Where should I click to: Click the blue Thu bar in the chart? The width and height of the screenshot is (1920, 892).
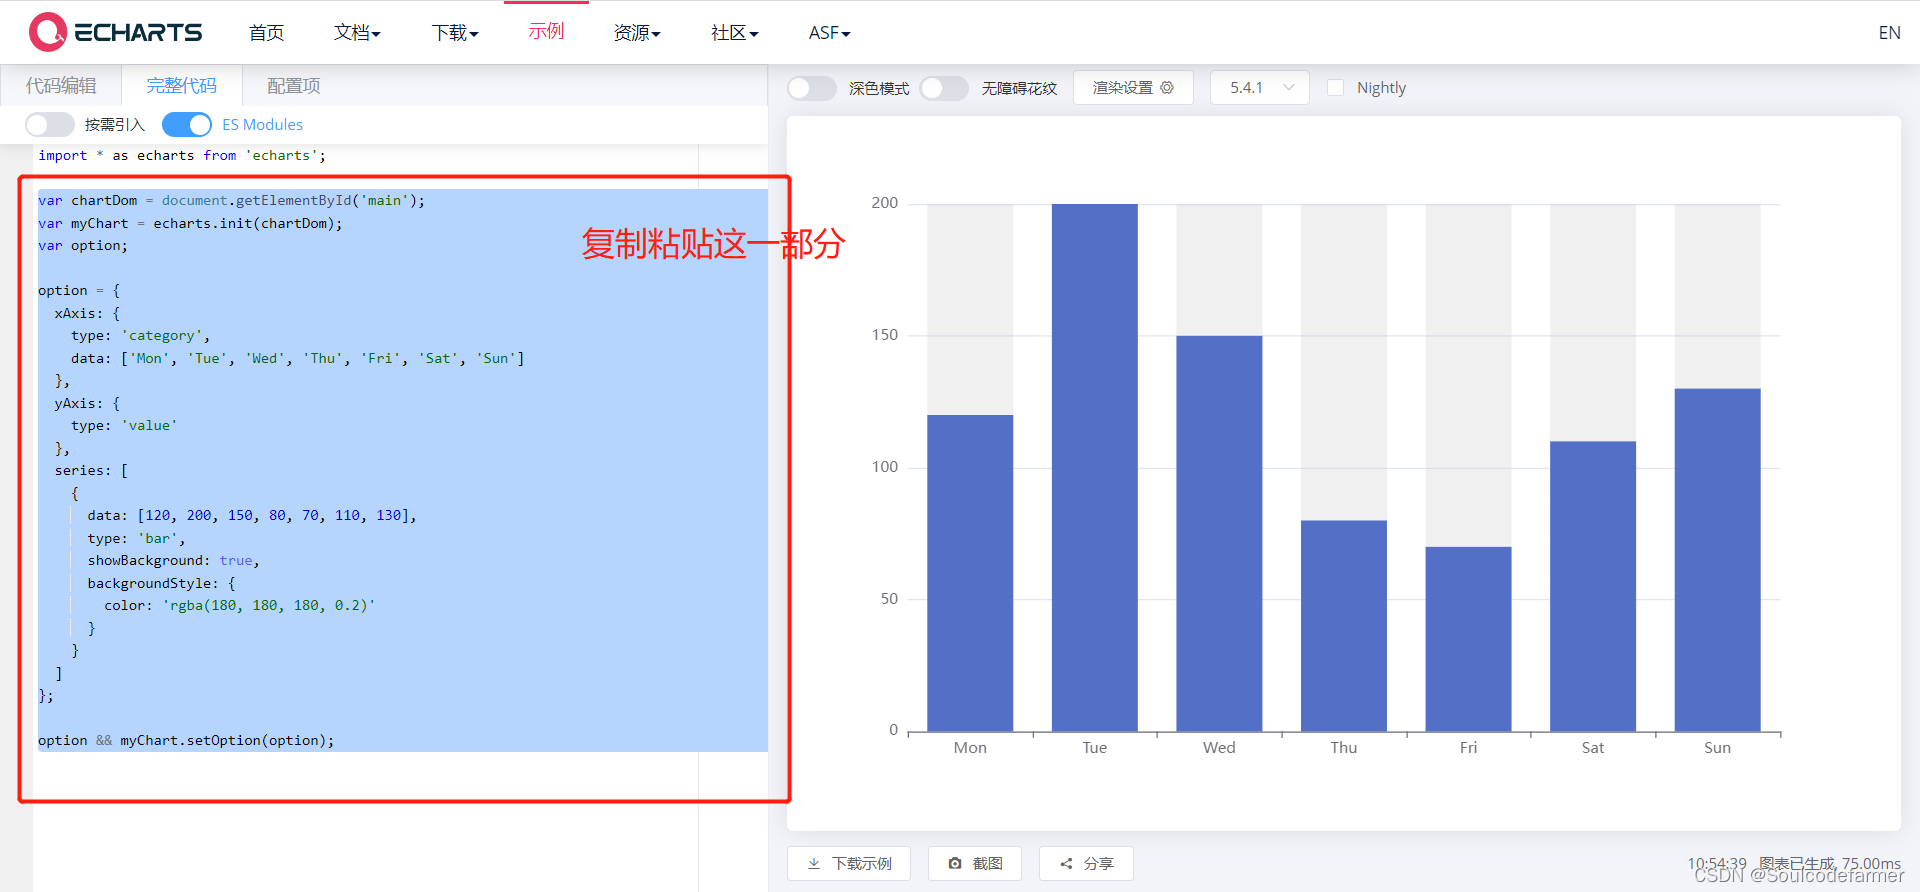pyautogui.click(x=1344, y=625)
